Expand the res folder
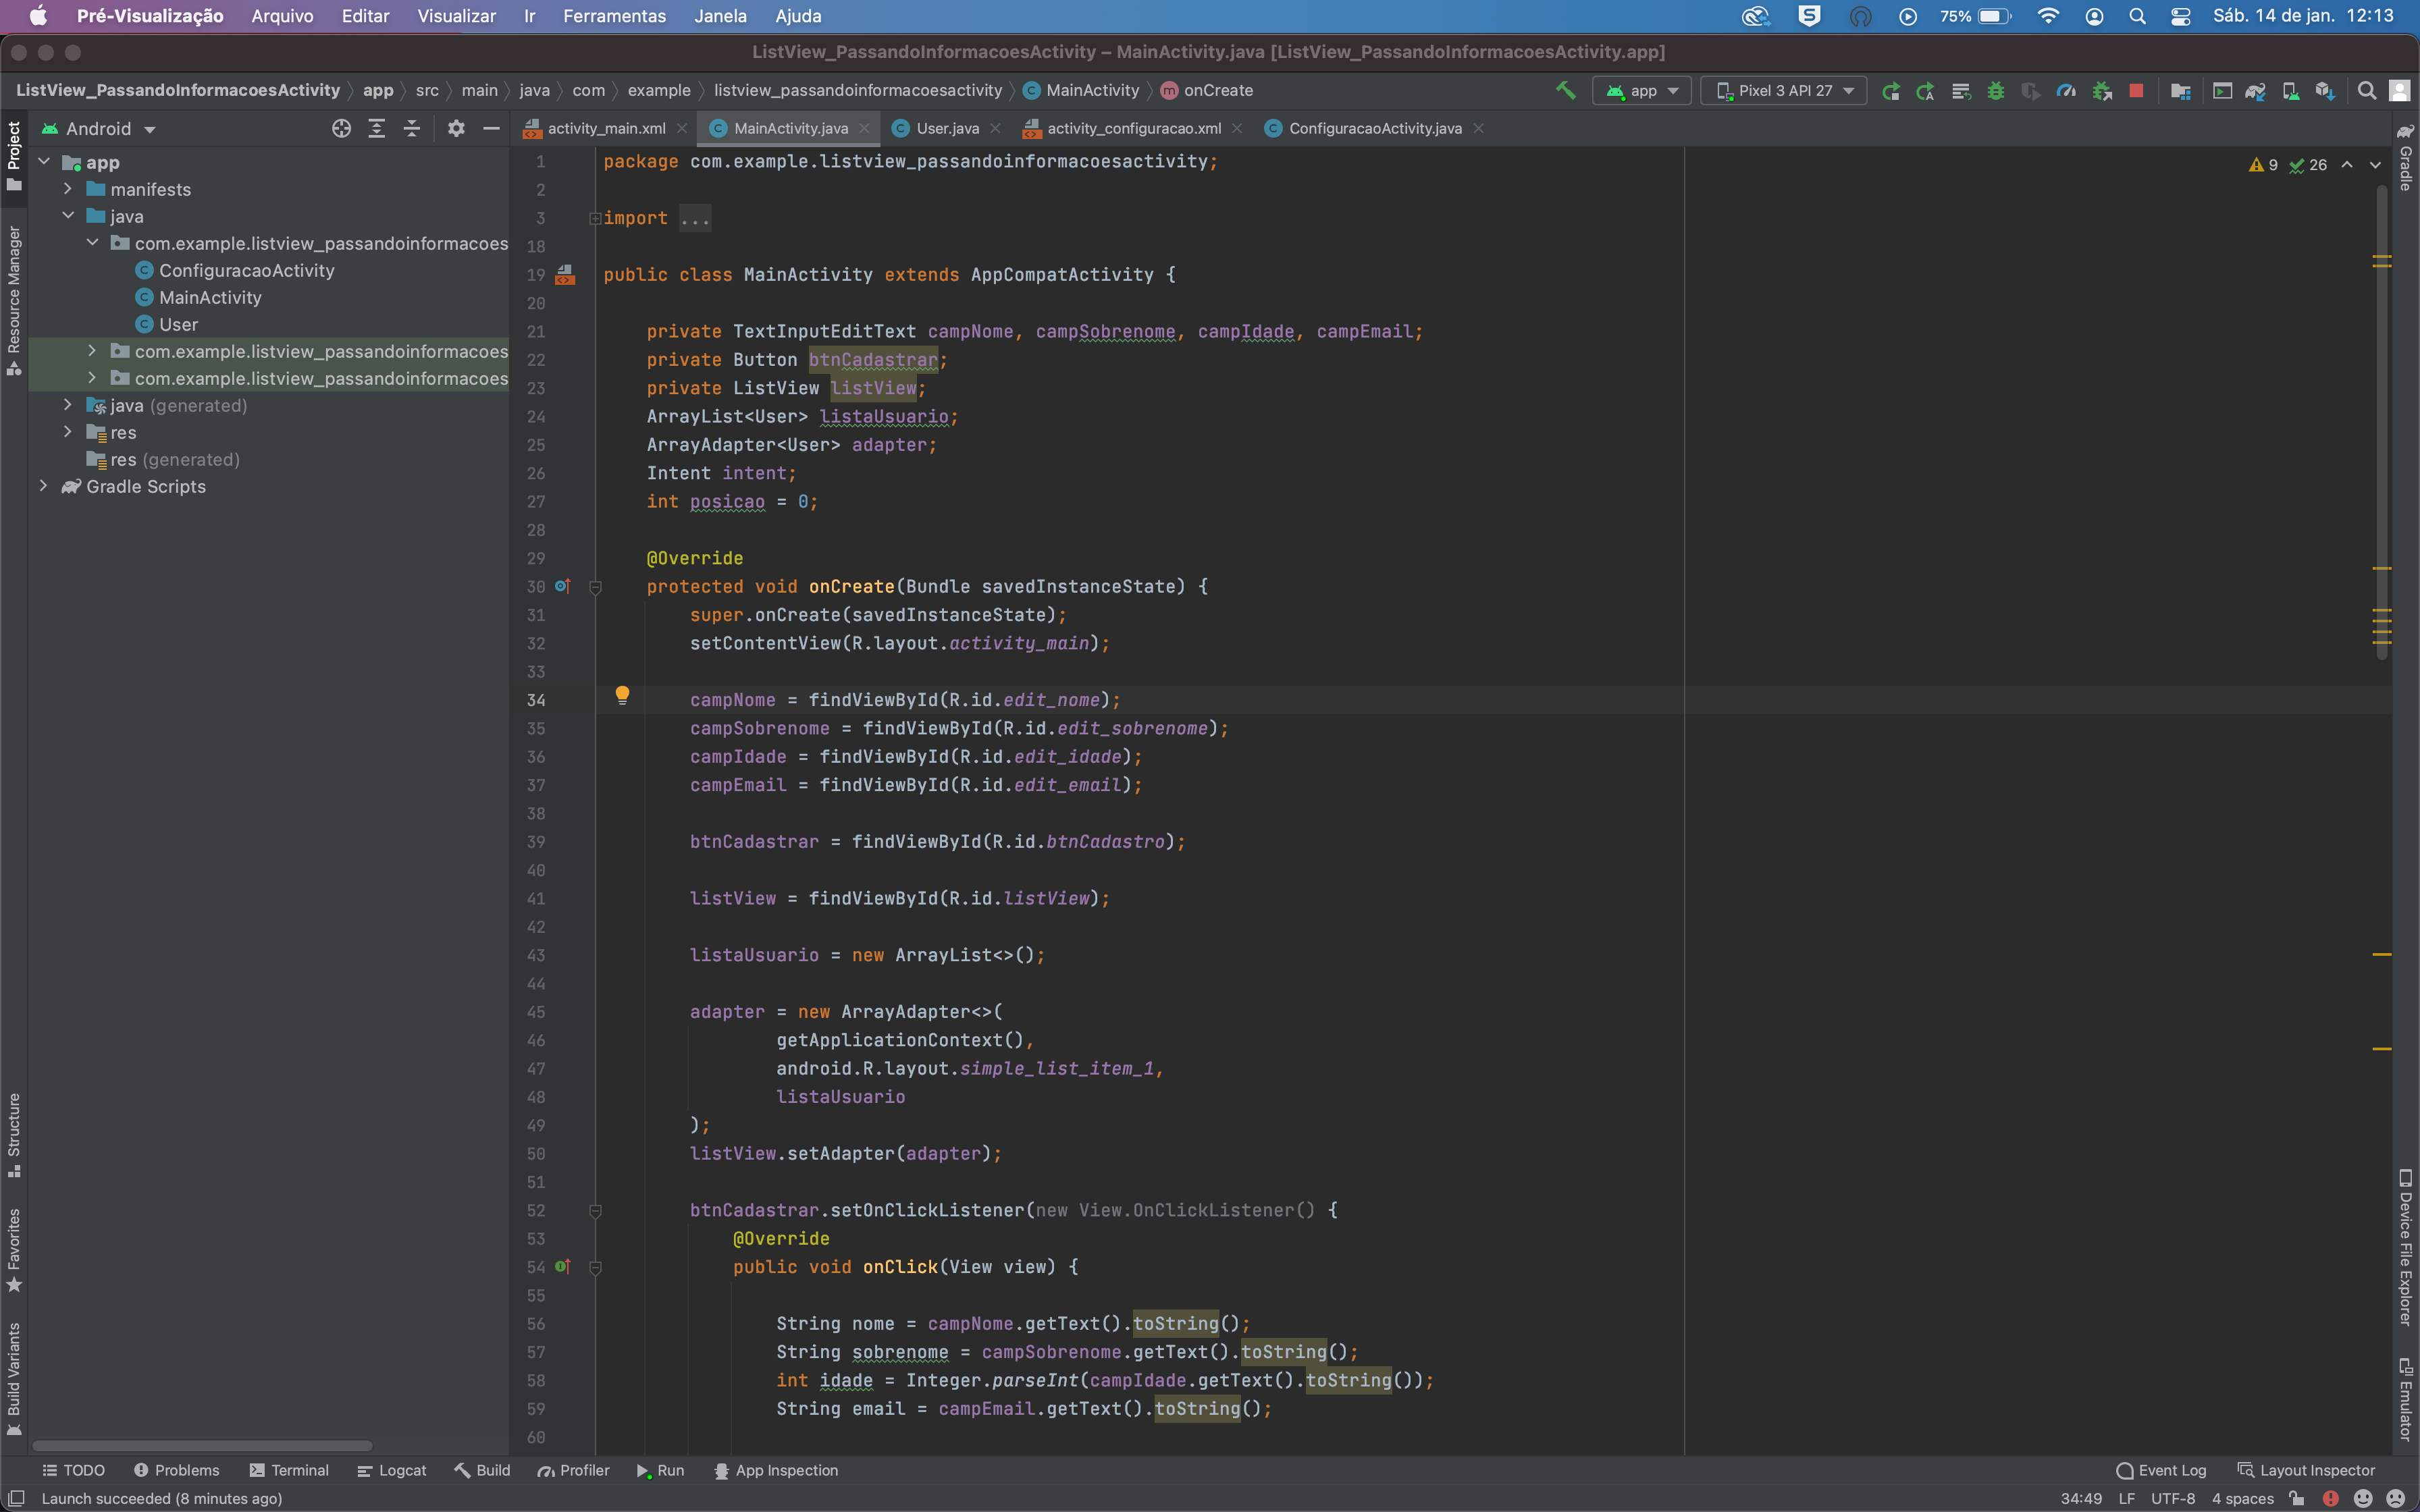 [x=68, y=432]
